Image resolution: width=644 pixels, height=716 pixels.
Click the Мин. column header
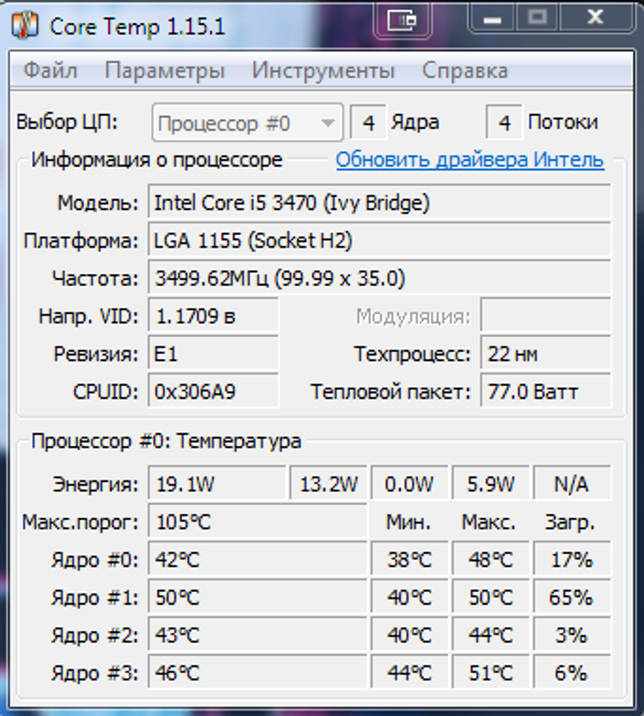[x=408, y=521]
